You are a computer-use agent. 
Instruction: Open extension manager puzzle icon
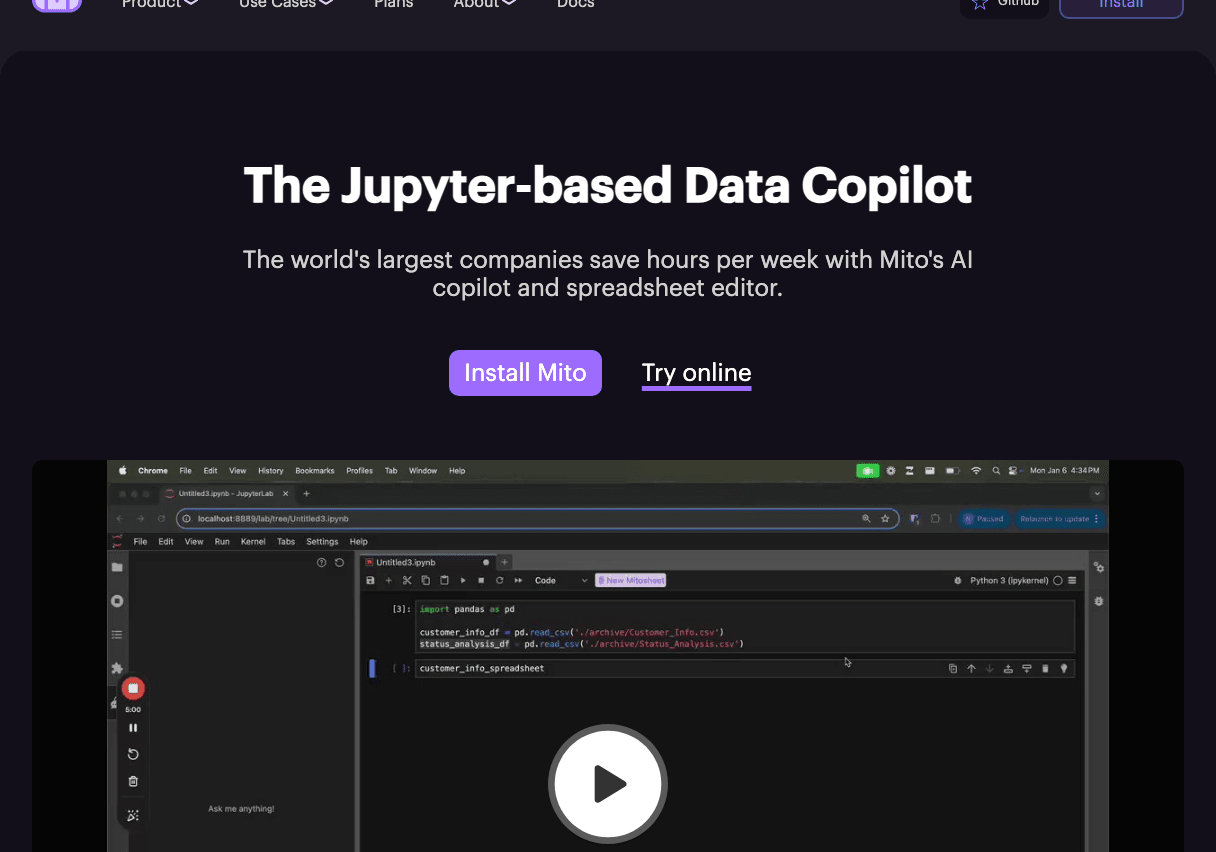tap(117, 668)
